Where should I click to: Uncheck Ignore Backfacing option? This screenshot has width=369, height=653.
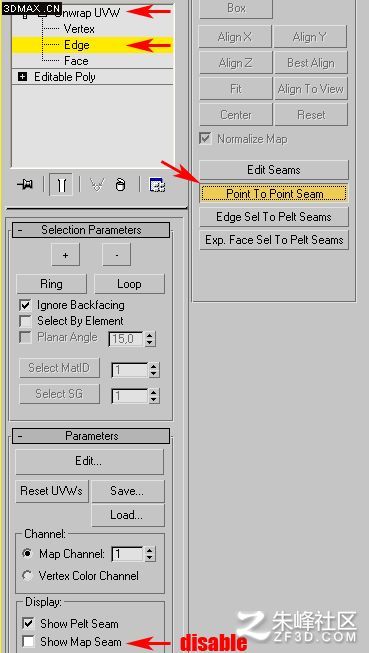pos(25,305)
